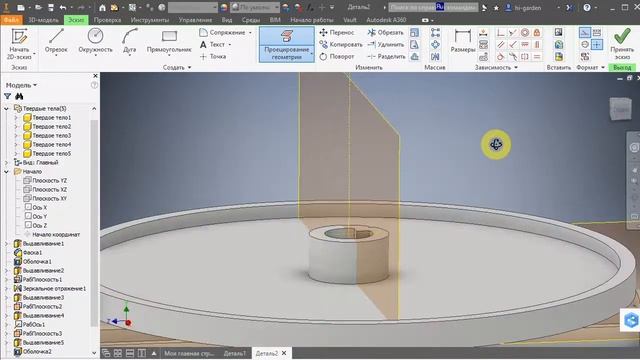
Task: Apply the fix lock constraint icon
Action: (x=537, y=32)
